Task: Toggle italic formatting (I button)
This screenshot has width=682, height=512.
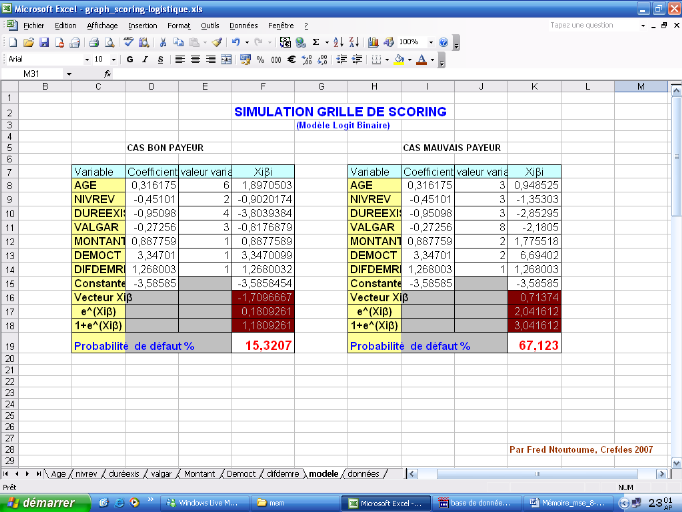Action: click(145, 60)
